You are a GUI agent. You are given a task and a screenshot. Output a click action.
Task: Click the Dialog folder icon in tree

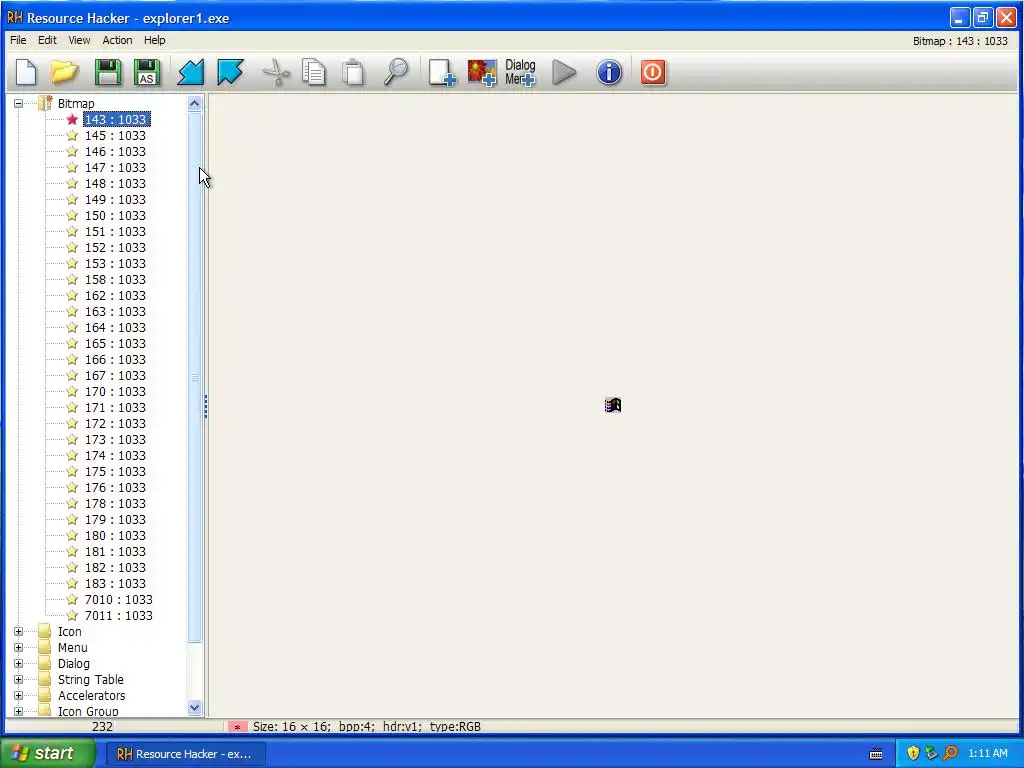click(44, 663)
